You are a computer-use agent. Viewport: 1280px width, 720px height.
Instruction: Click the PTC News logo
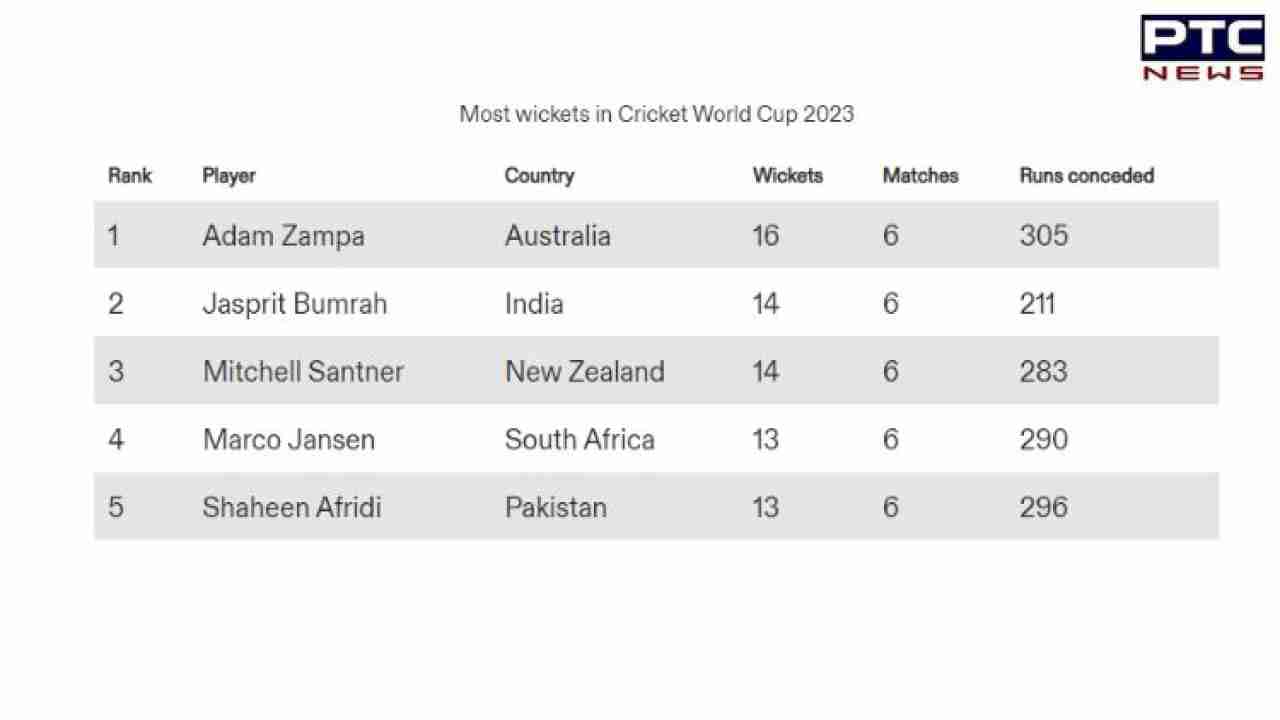pos(1202,47)
